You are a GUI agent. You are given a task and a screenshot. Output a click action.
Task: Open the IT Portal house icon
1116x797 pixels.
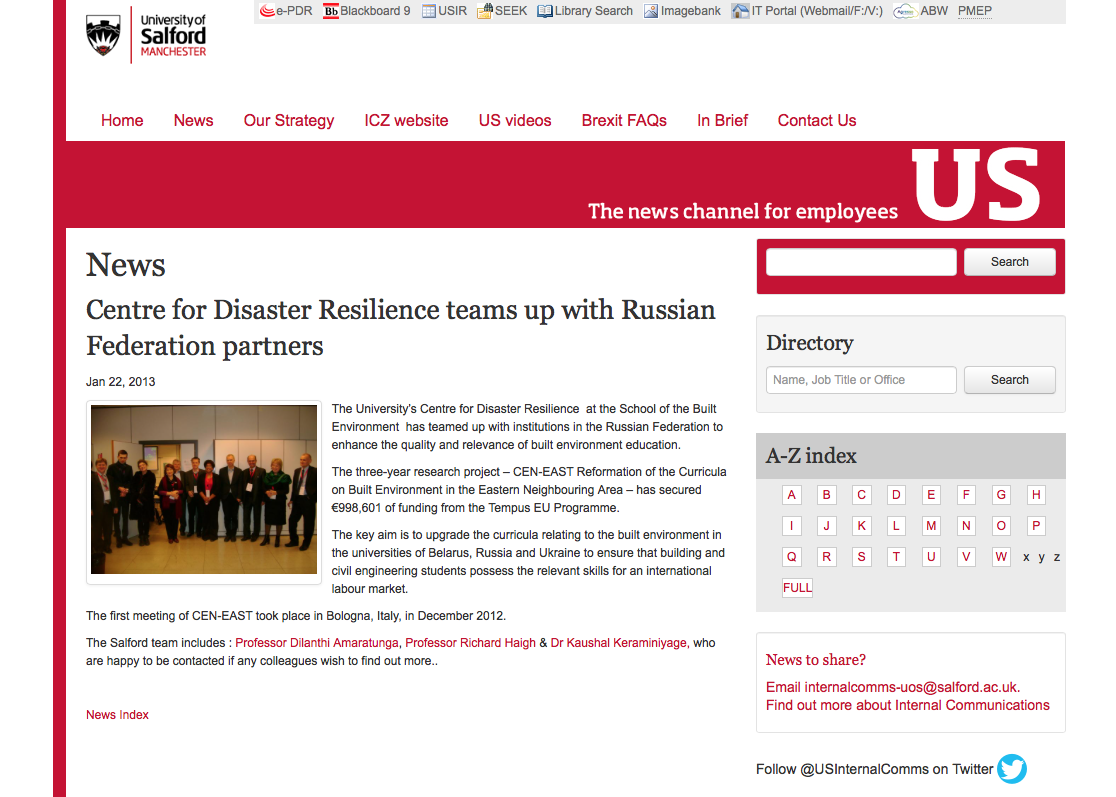(x=740, y=11)
